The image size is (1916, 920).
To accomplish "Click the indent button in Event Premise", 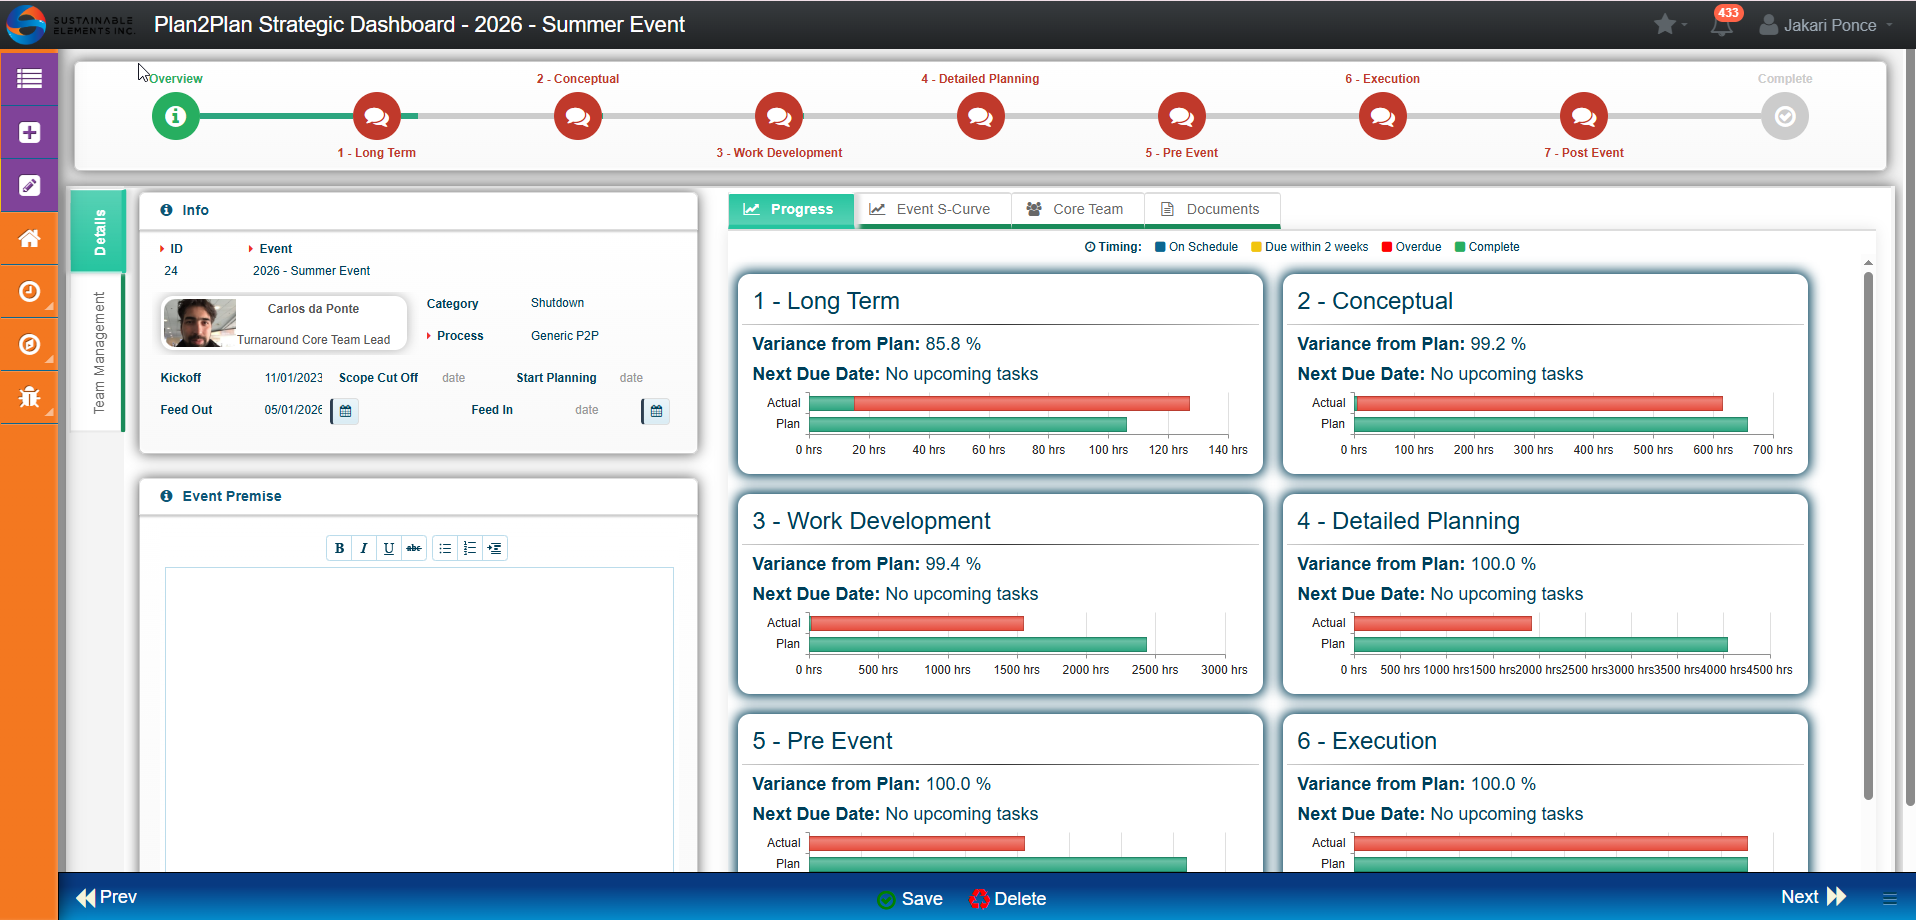I will click(x=495, y=548).
